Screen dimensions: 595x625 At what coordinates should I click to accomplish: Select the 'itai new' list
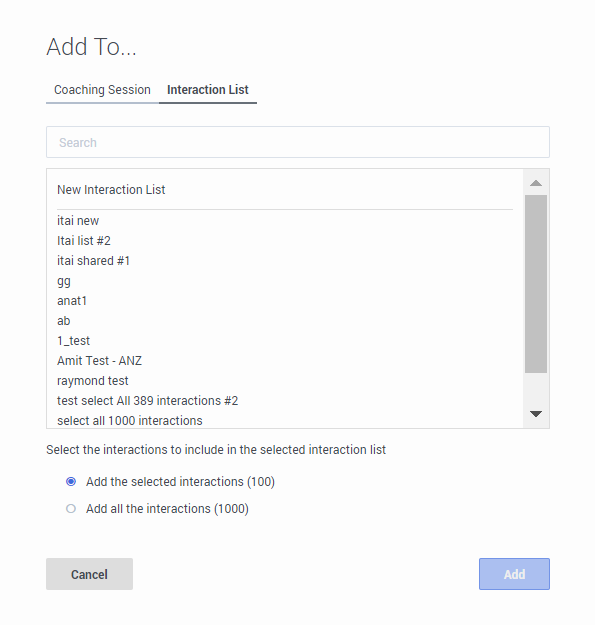[x=285, y=221]
